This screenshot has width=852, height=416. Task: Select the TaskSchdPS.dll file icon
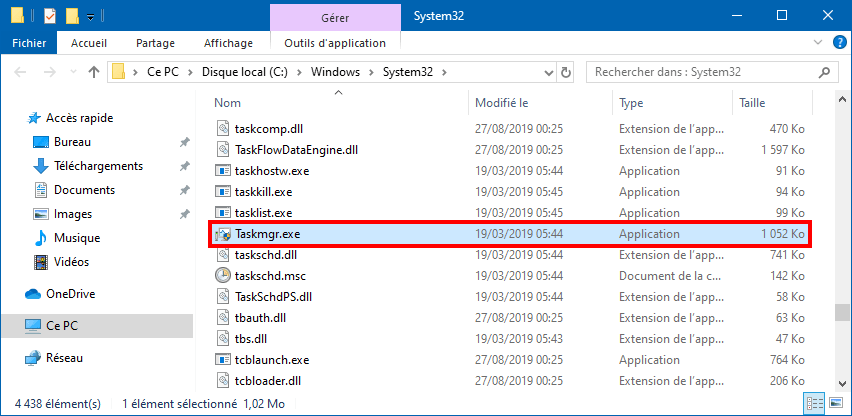pyautogui.click(x=223, y=297)
